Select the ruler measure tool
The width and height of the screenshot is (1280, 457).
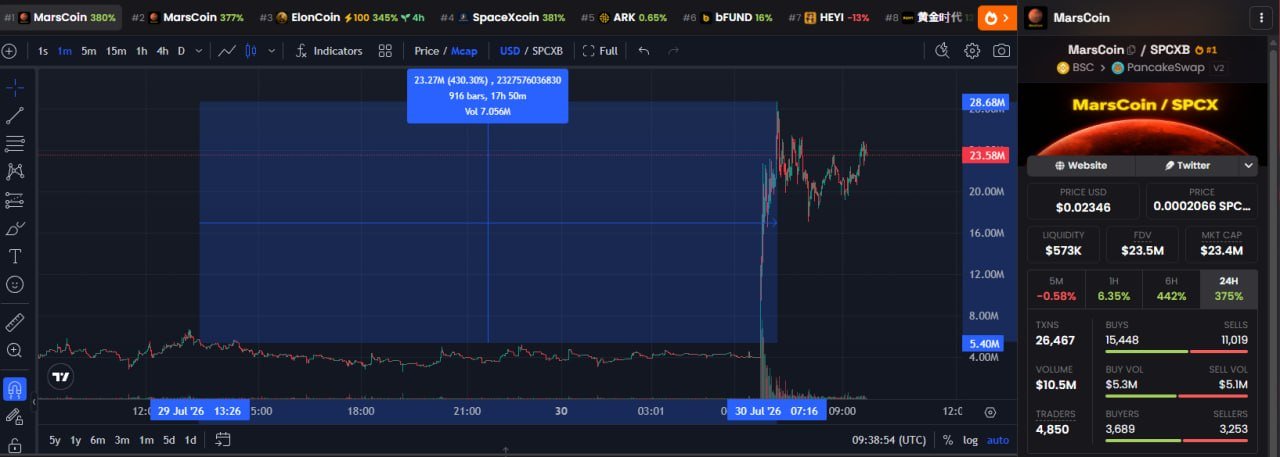click(x=15, y=322)
